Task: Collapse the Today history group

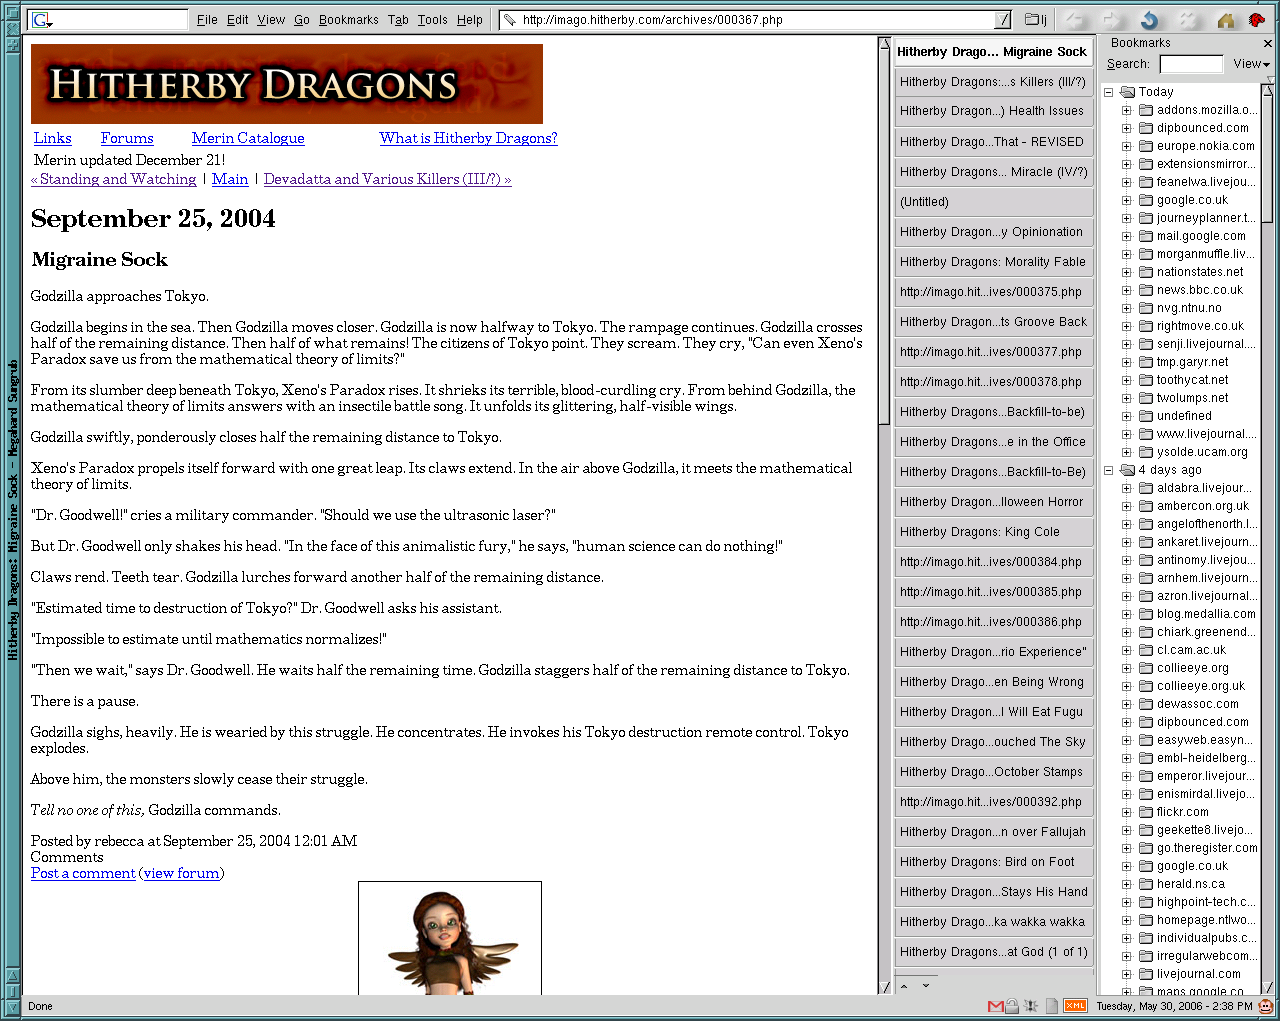Action: tap(1109, 92)
